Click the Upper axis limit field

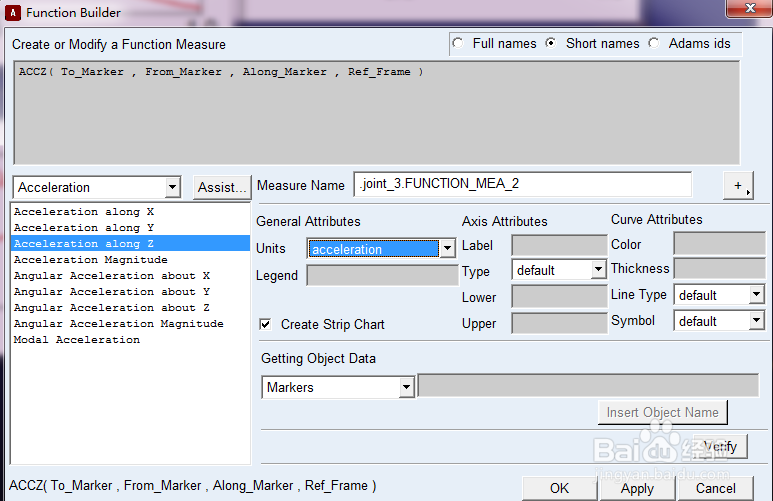[560, 323]
